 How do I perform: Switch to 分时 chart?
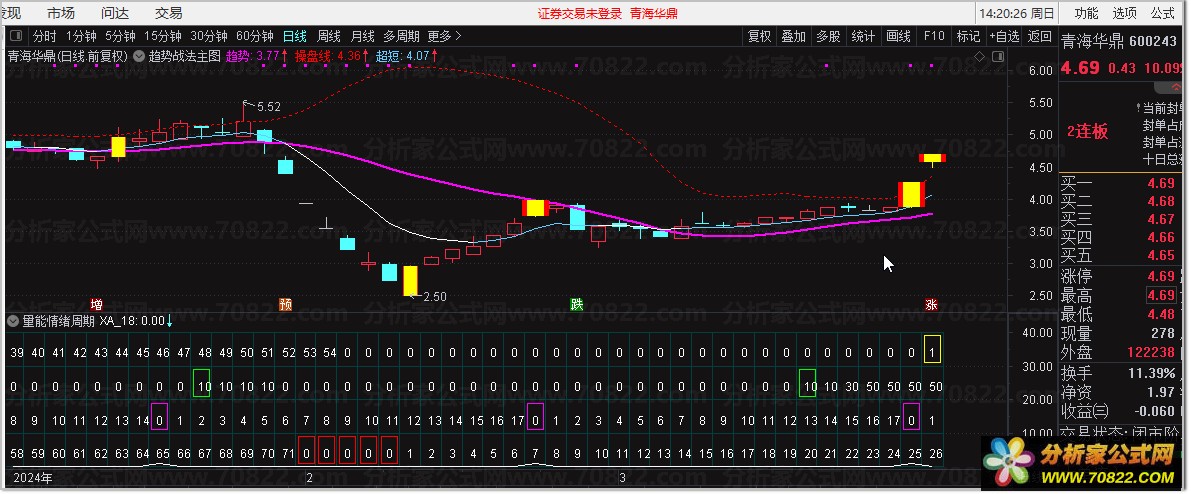click(45, 36)
